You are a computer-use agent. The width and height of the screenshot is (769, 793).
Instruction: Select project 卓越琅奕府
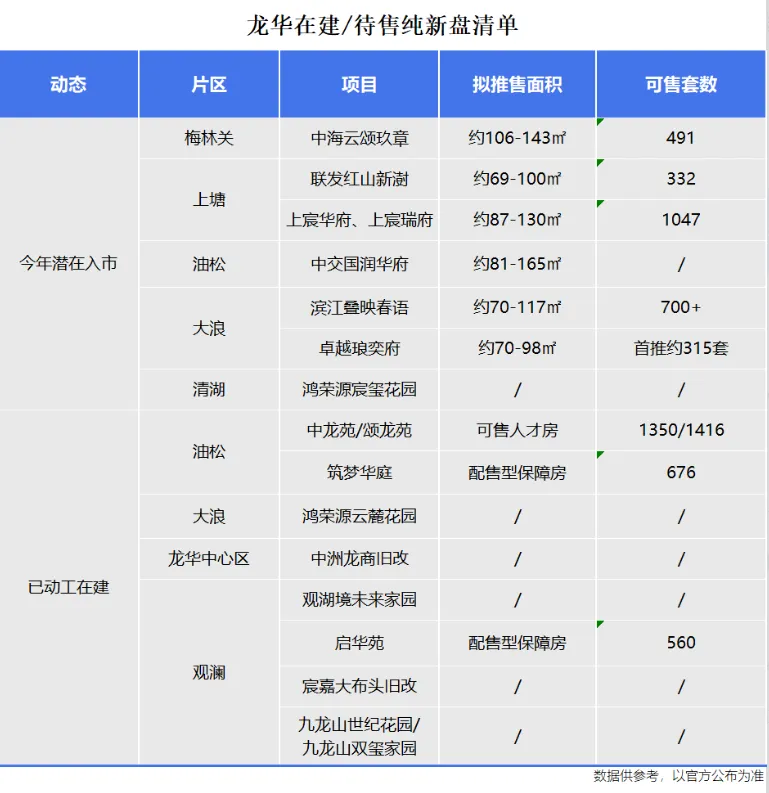point(359,348)
